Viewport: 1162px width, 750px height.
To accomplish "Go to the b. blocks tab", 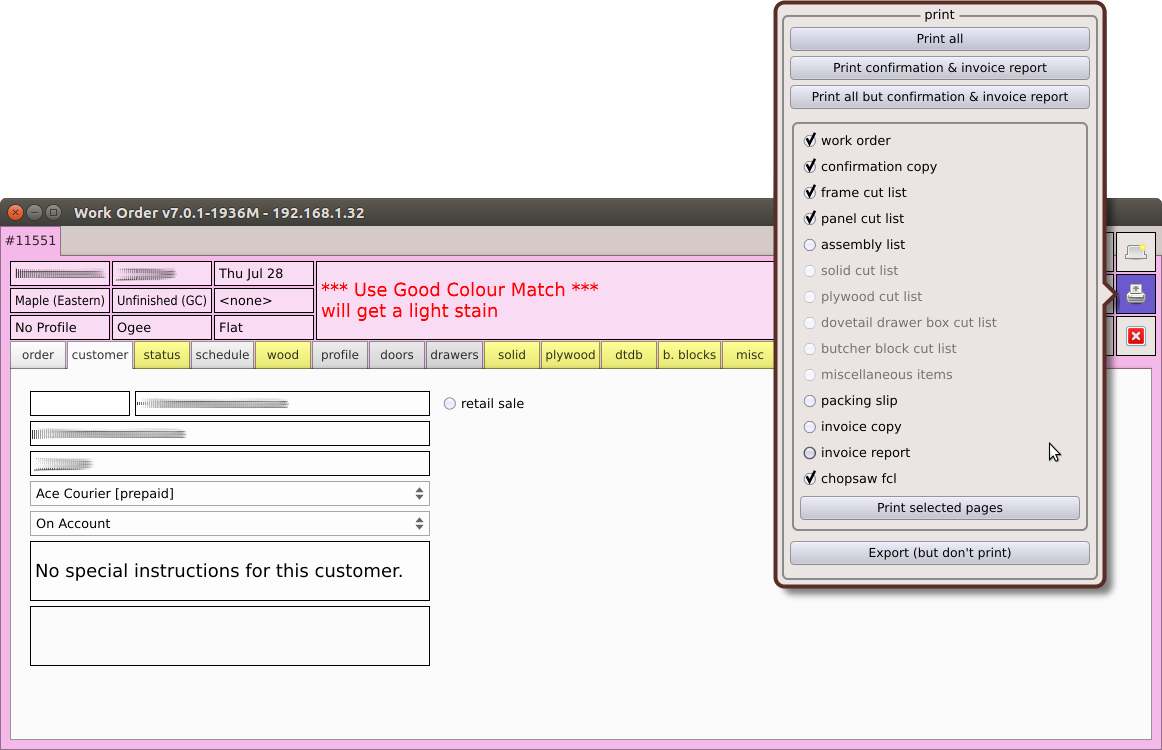I will pyautogui.click(x=689, y=355).
